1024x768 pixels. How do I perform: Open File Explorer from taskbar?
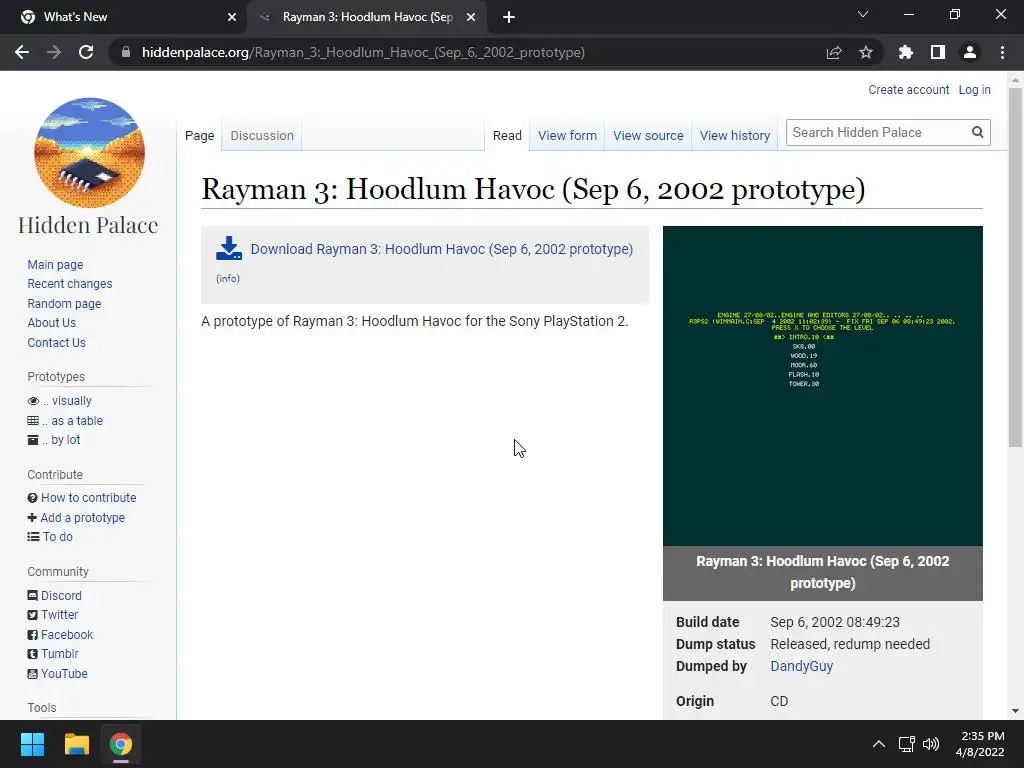click(x=76, y=744)
